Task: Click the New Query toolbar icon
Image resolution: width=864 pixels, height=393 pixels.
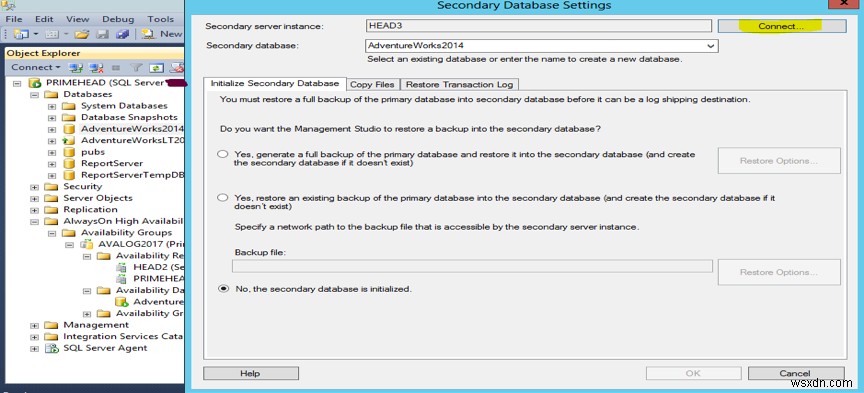Action: [148, 34]
